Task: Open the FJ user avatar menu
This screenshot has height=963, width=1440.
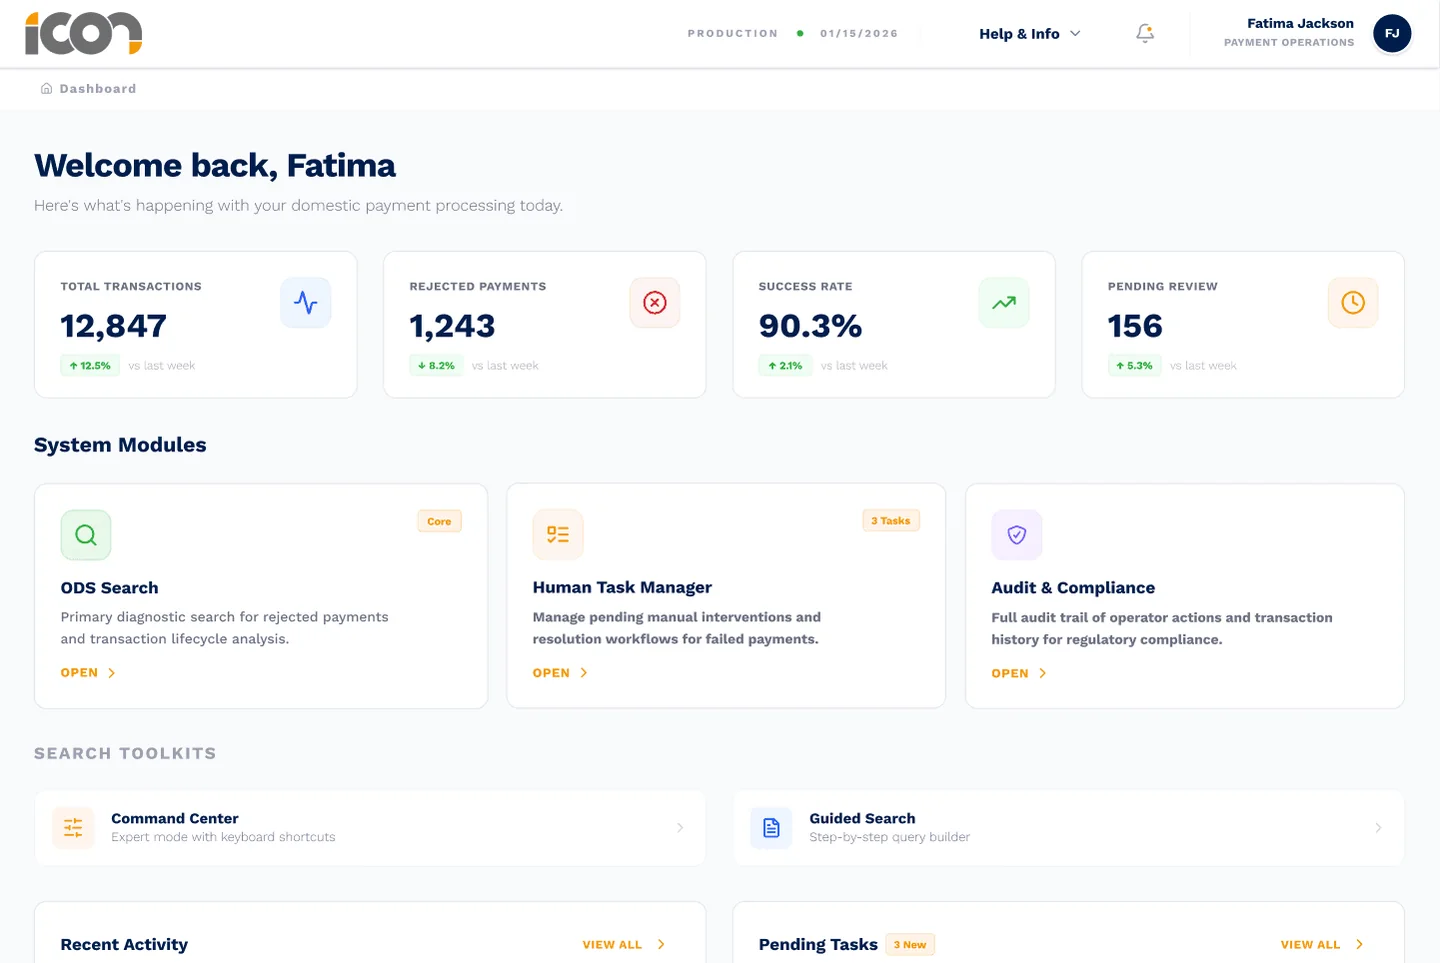Action: click(1392, 33)
